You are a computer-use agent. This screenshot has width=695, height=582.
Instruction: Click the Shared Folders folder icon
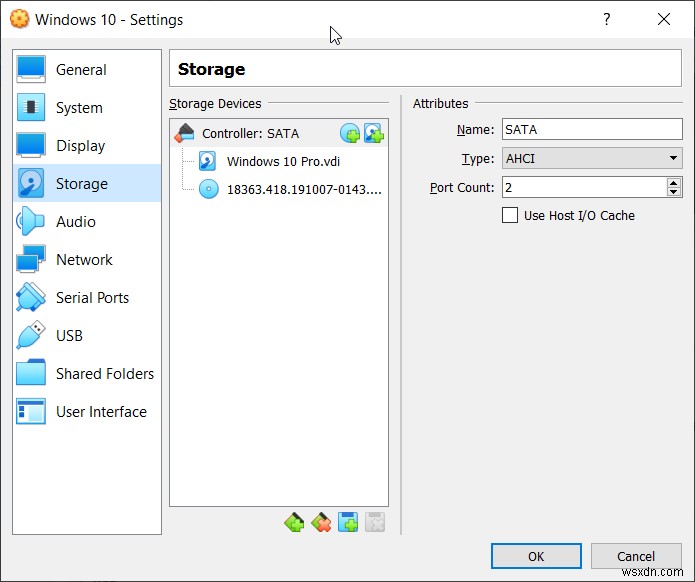click(31, 373)
